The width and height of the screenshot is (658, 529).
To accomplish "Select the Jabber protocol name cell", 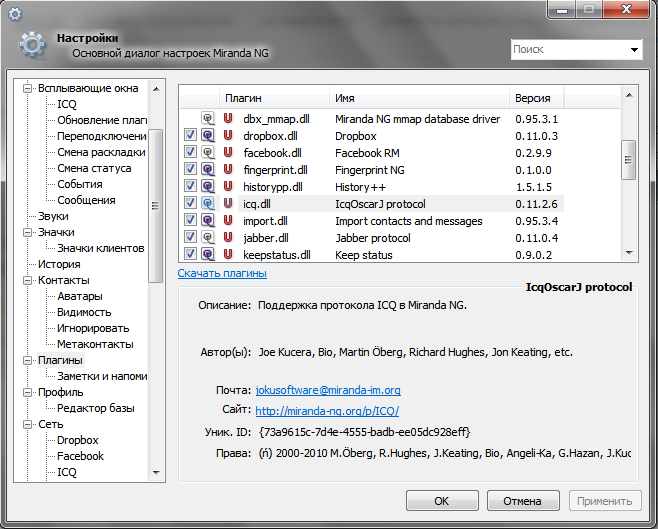I will pyautogui.click(x=373, y=238).
